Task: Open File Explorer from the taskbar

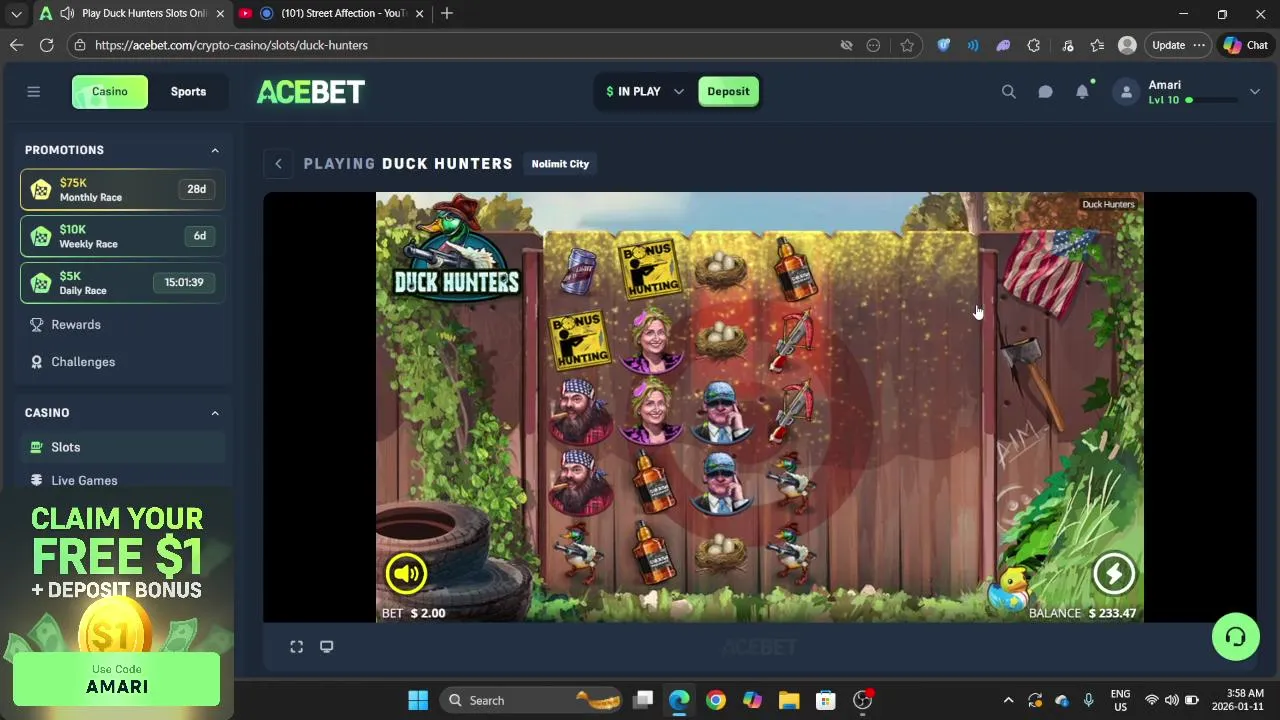Action: click(789, 701)
